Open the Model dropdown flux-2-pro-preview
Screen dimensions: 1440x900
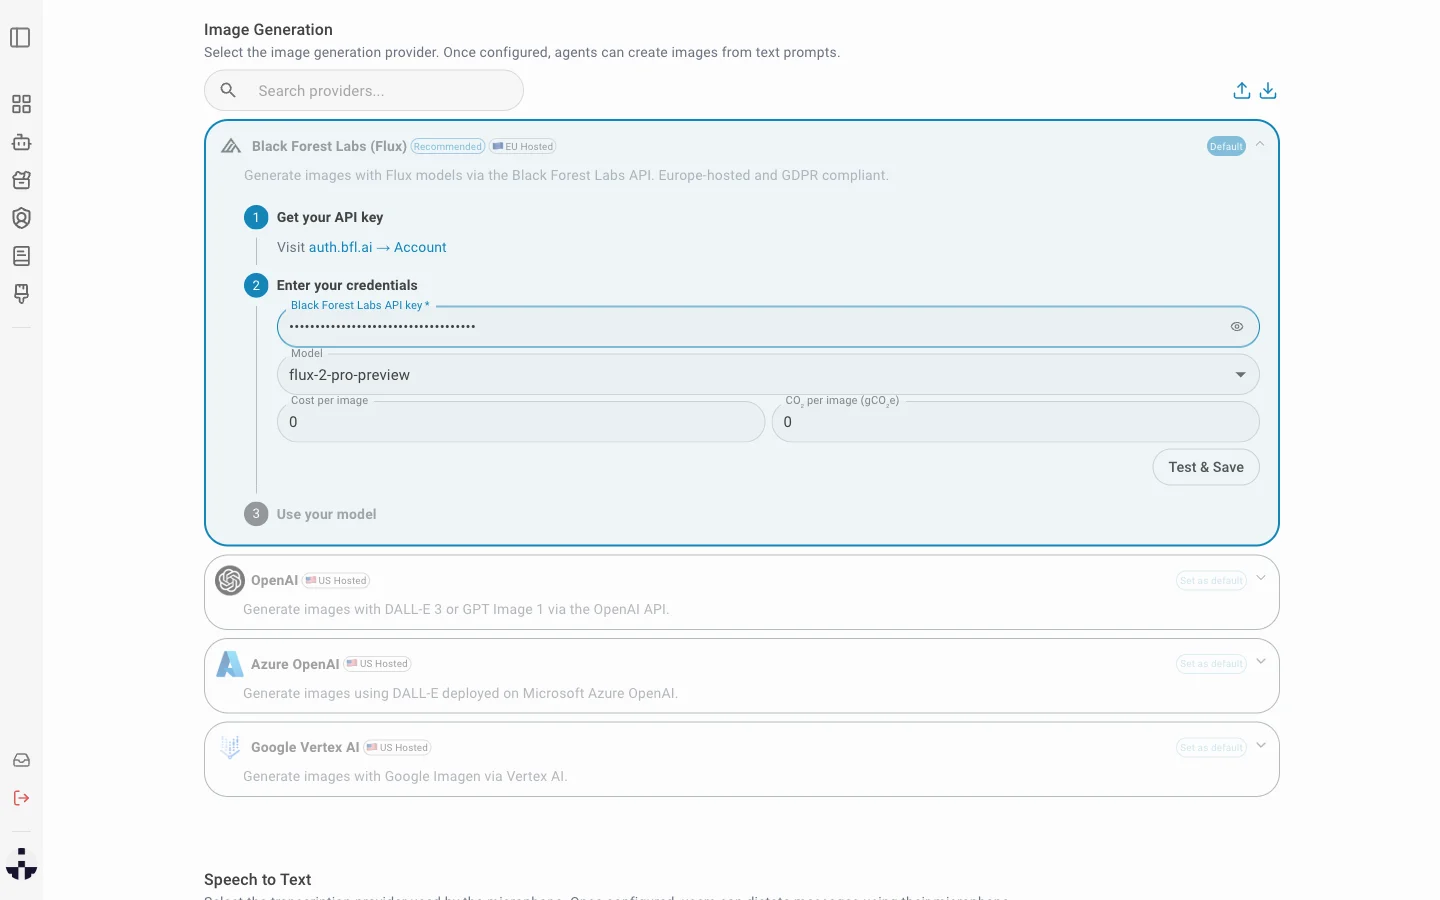pos(768,375)
